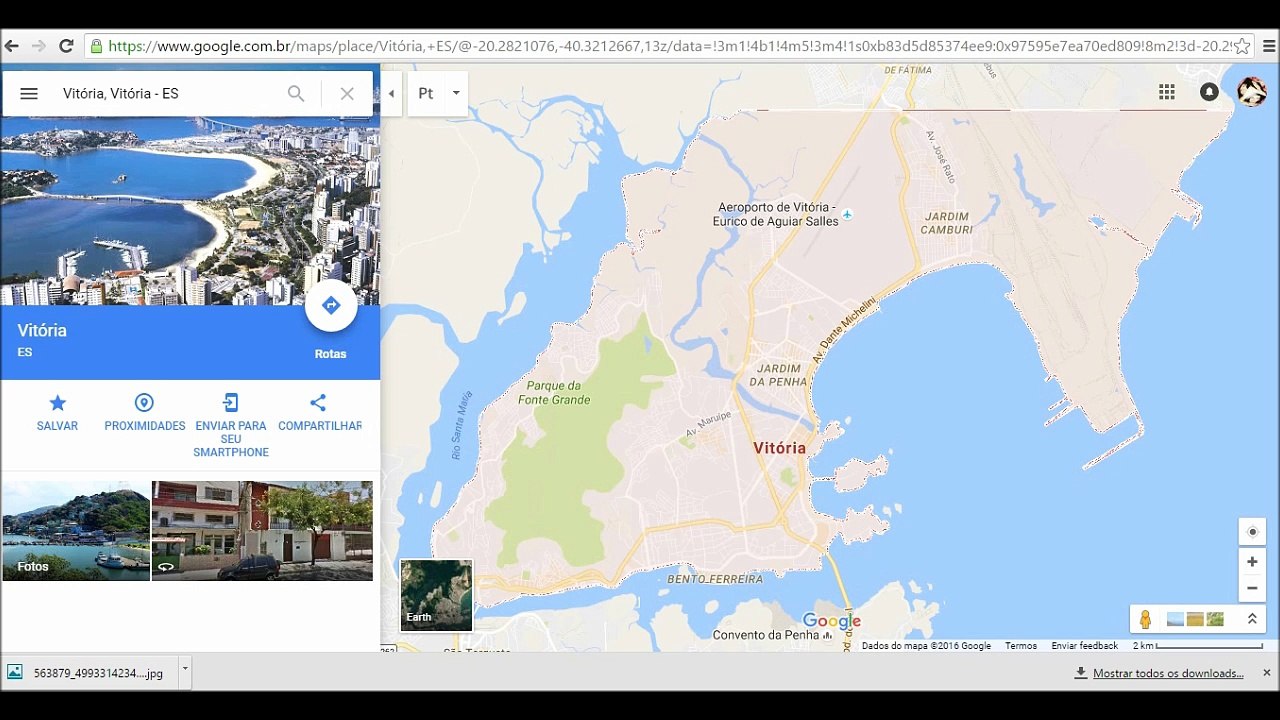
Task: Bookmark this page with the star
Action: (1242, 46)
